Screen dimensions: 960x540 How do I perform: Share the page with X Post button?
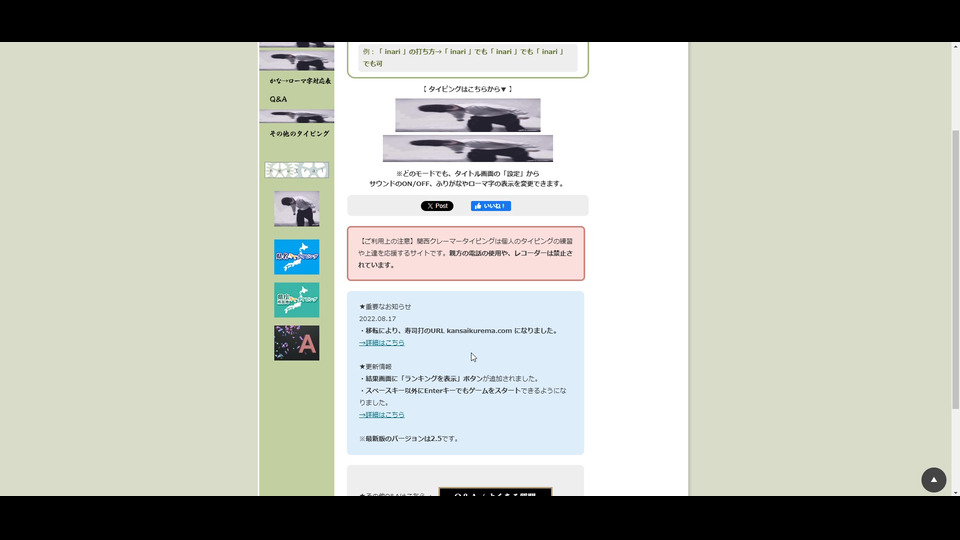click(x=437, y=206)
